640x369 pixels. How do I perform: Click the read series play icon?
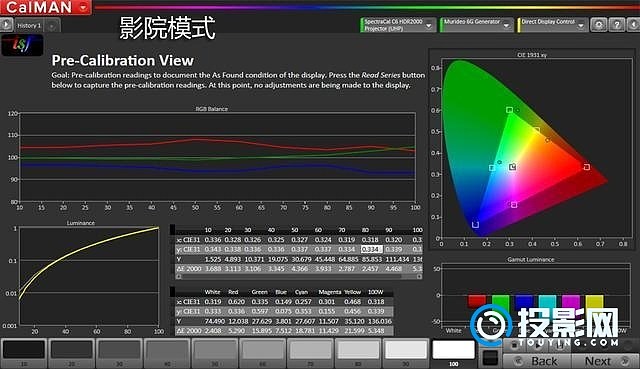coord(538,346)
